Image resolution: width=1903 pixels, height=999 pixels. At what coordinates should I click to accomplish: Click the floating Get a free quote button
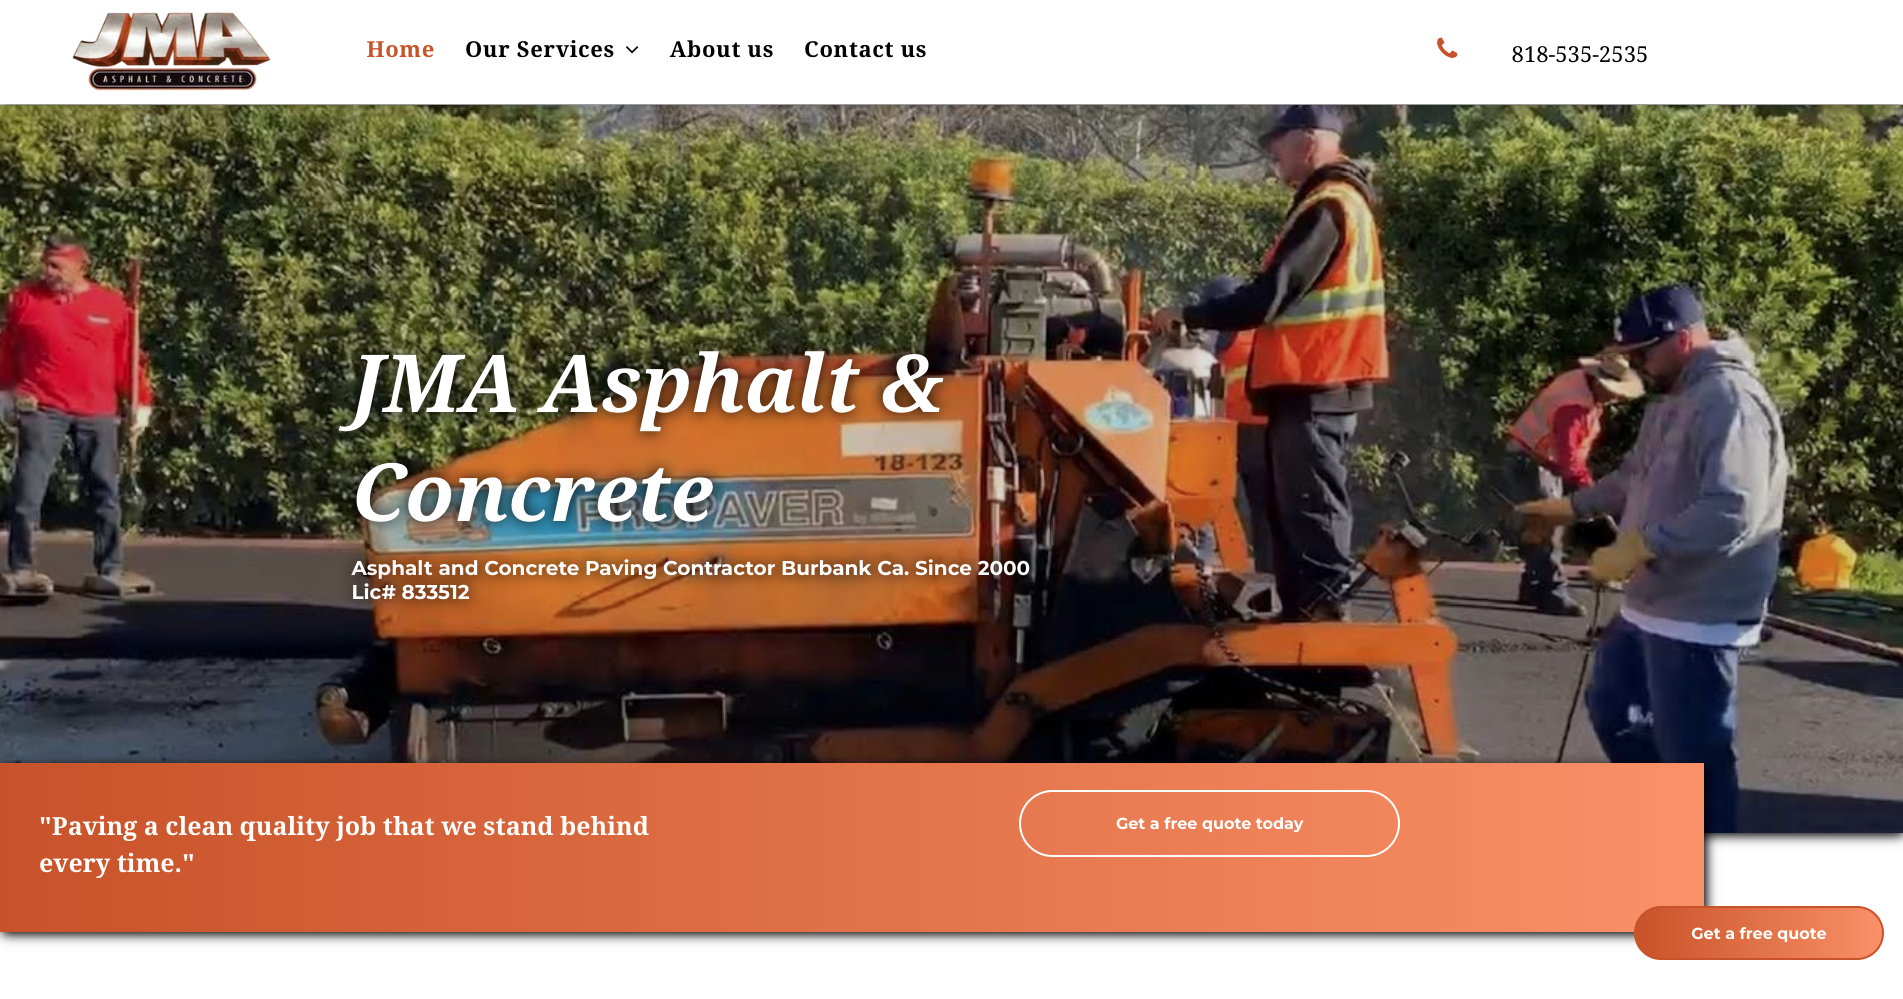pos(1758,933)
